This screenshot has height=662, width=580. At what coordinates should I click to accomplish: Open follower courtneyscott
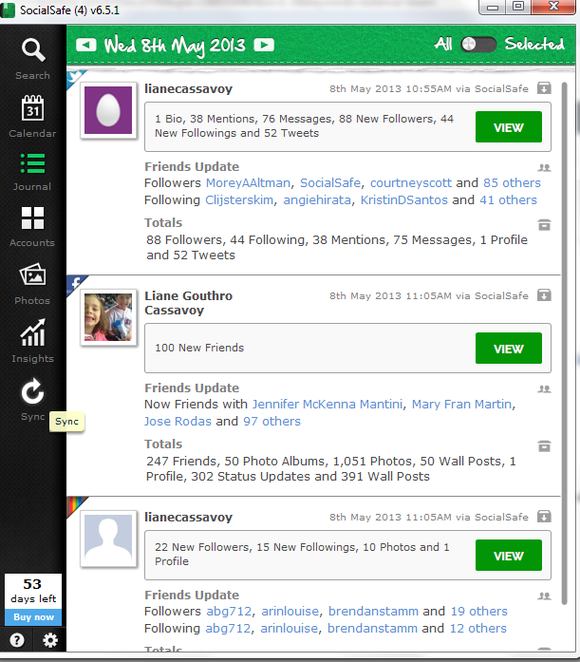pos(411,183)
